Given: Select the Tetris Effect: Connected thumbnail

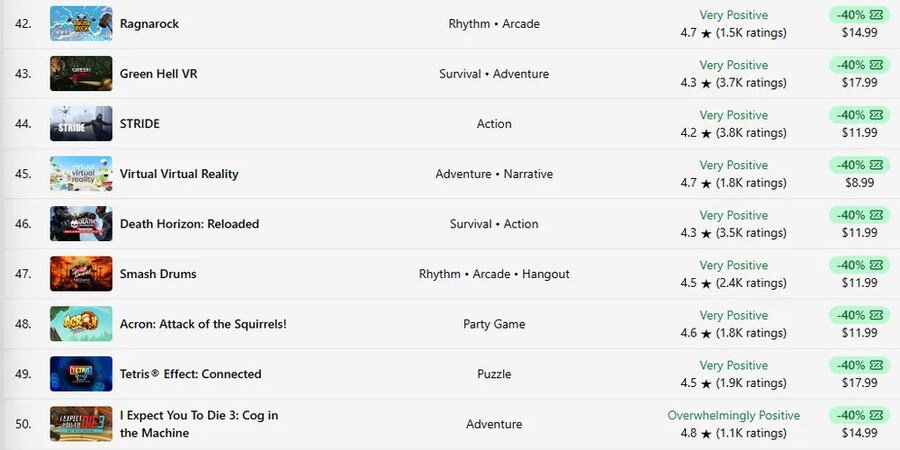Looking at the screenshot, I should coord(81,374).
